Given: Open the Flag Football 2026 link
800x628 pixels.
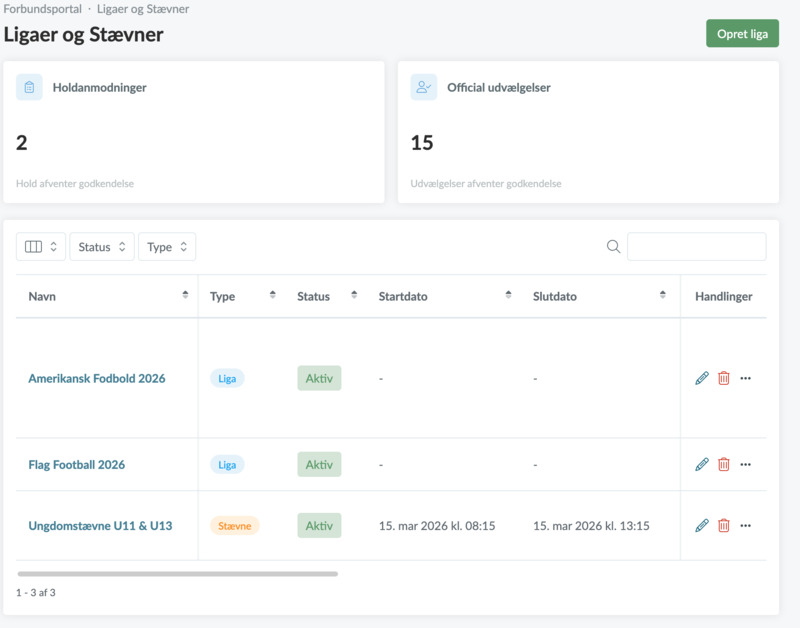Looking at the screenshot, I should (77, 465).
